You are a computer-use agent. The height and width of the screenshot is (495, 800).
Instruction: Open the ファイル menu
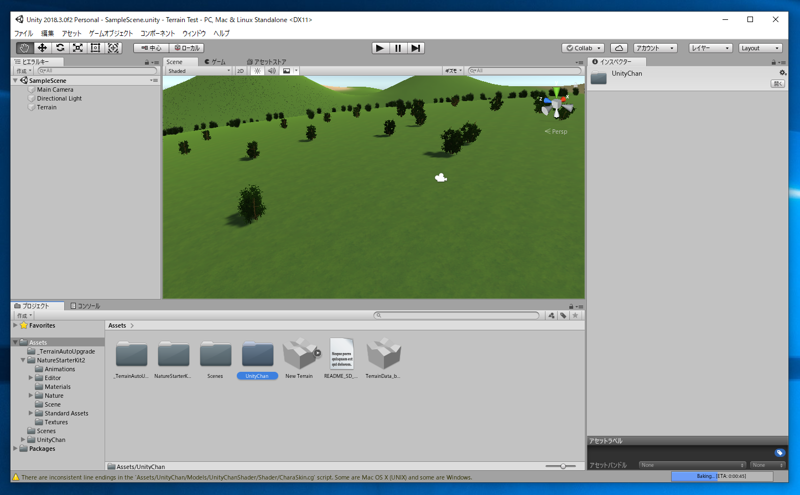click(x=23, y=33)
